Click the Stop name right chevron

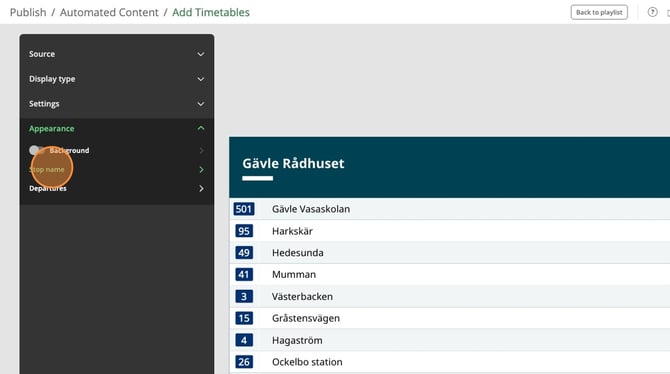tap(201, 170)
